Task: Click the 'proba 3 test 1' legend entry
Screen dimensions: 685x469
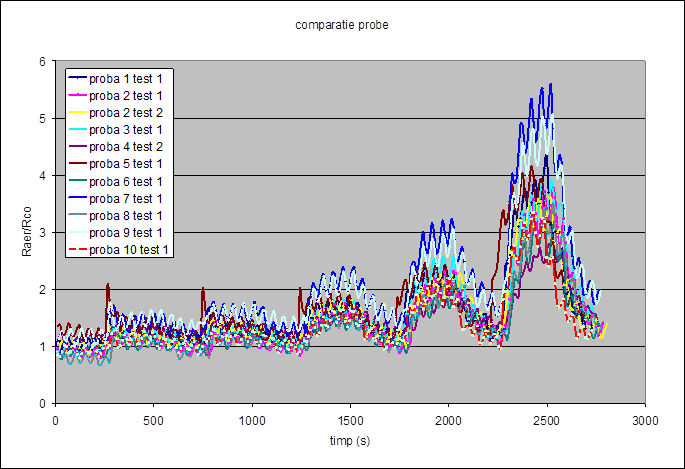Action: coord(116,130)
